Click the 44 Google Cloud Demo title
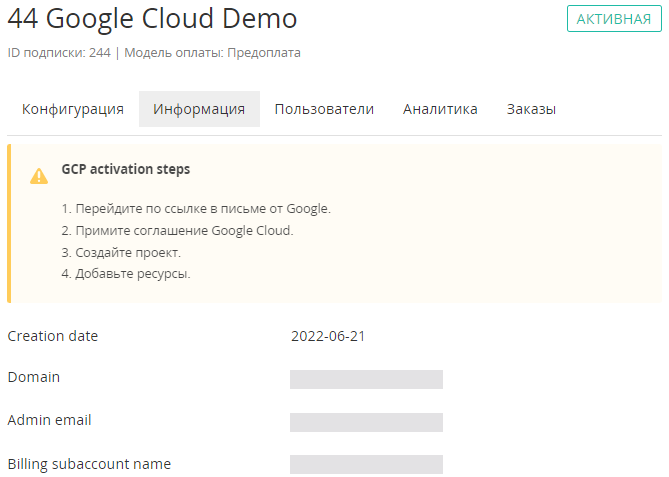Screen dimensions: 669x477 (152, 18)
